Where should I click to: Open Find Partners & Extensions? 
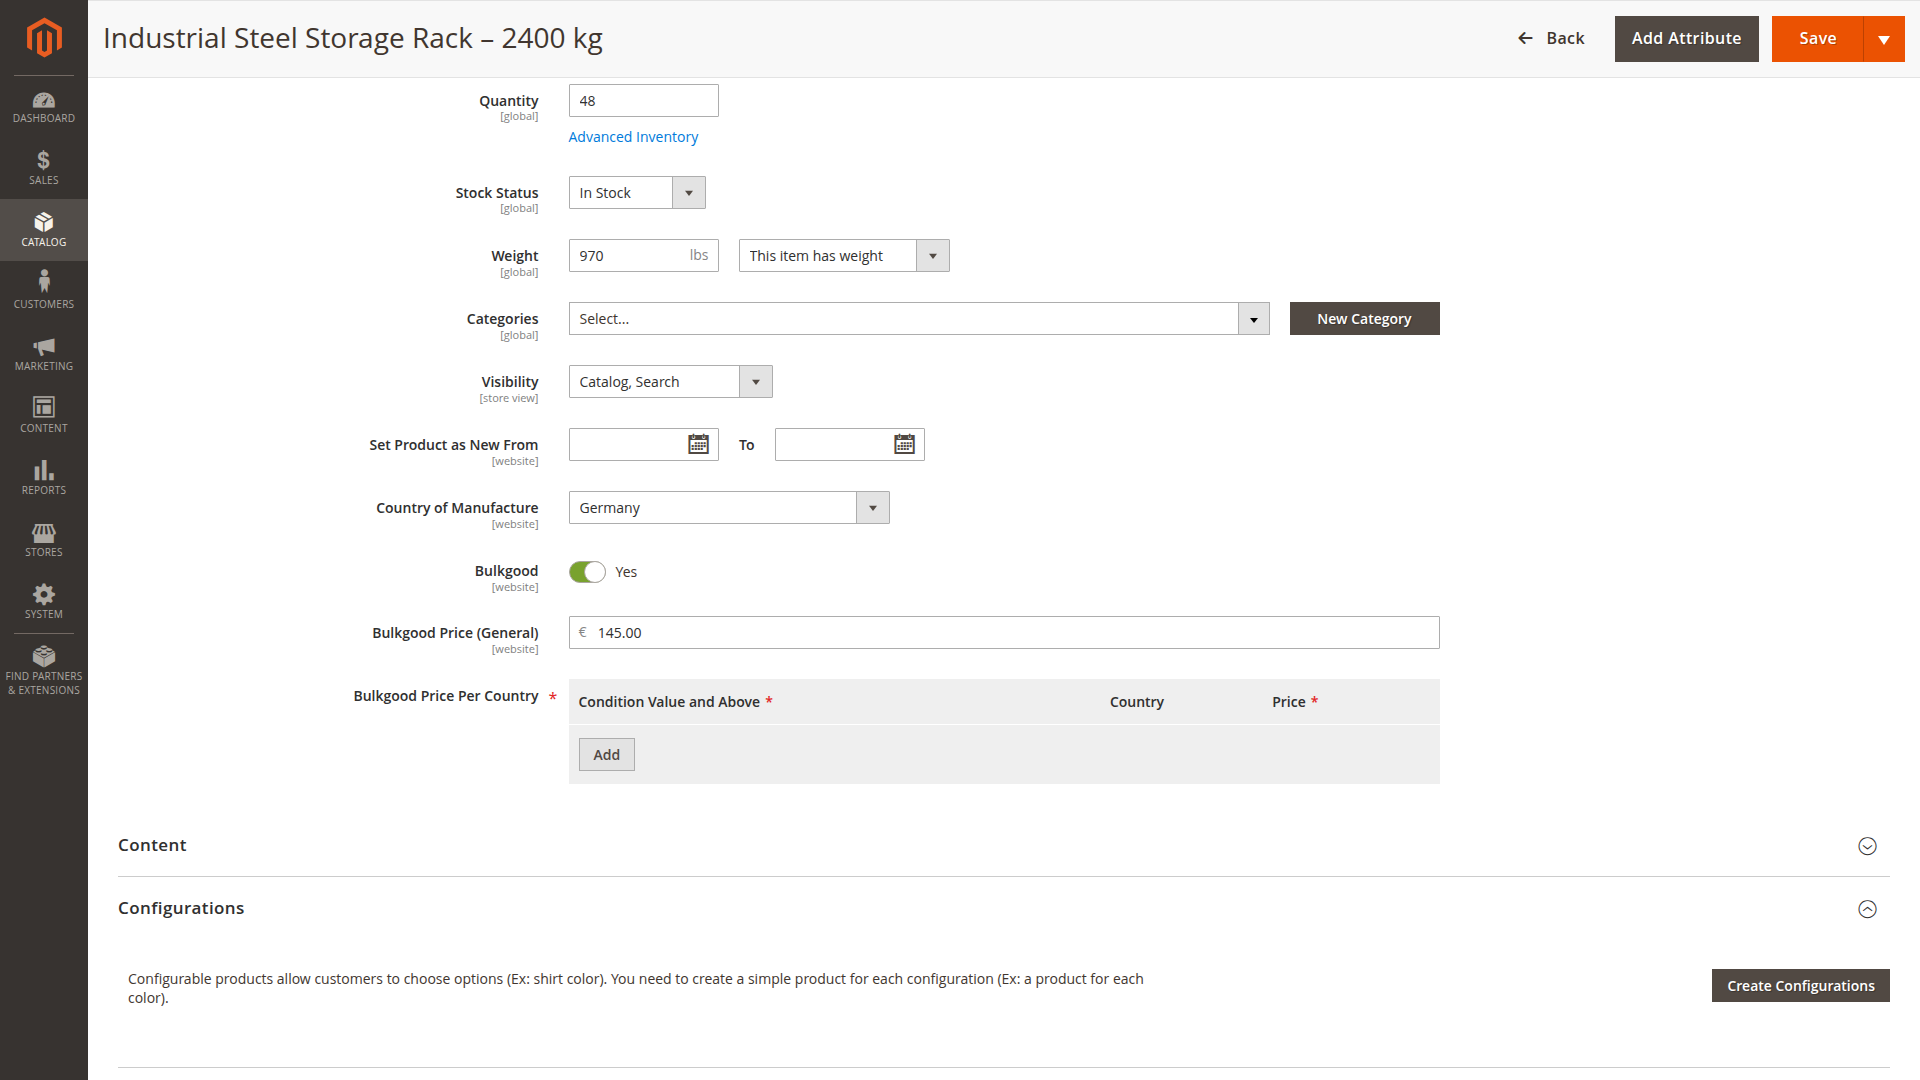[x=44, y=671]
